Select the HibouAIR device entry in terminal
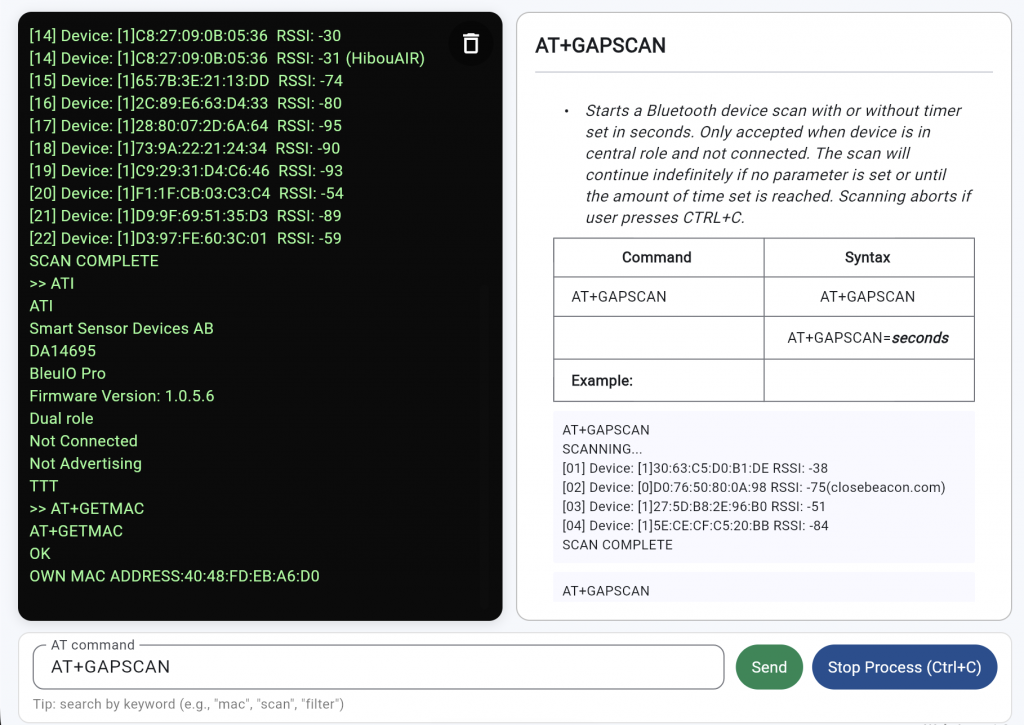This screenshot has height=725, width=1024. (x=227, y=58)
